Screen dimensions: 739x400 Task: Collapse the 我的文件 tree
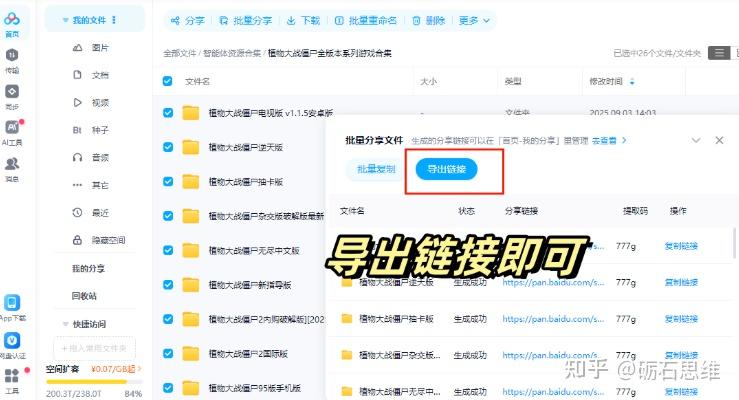[66, 20]
